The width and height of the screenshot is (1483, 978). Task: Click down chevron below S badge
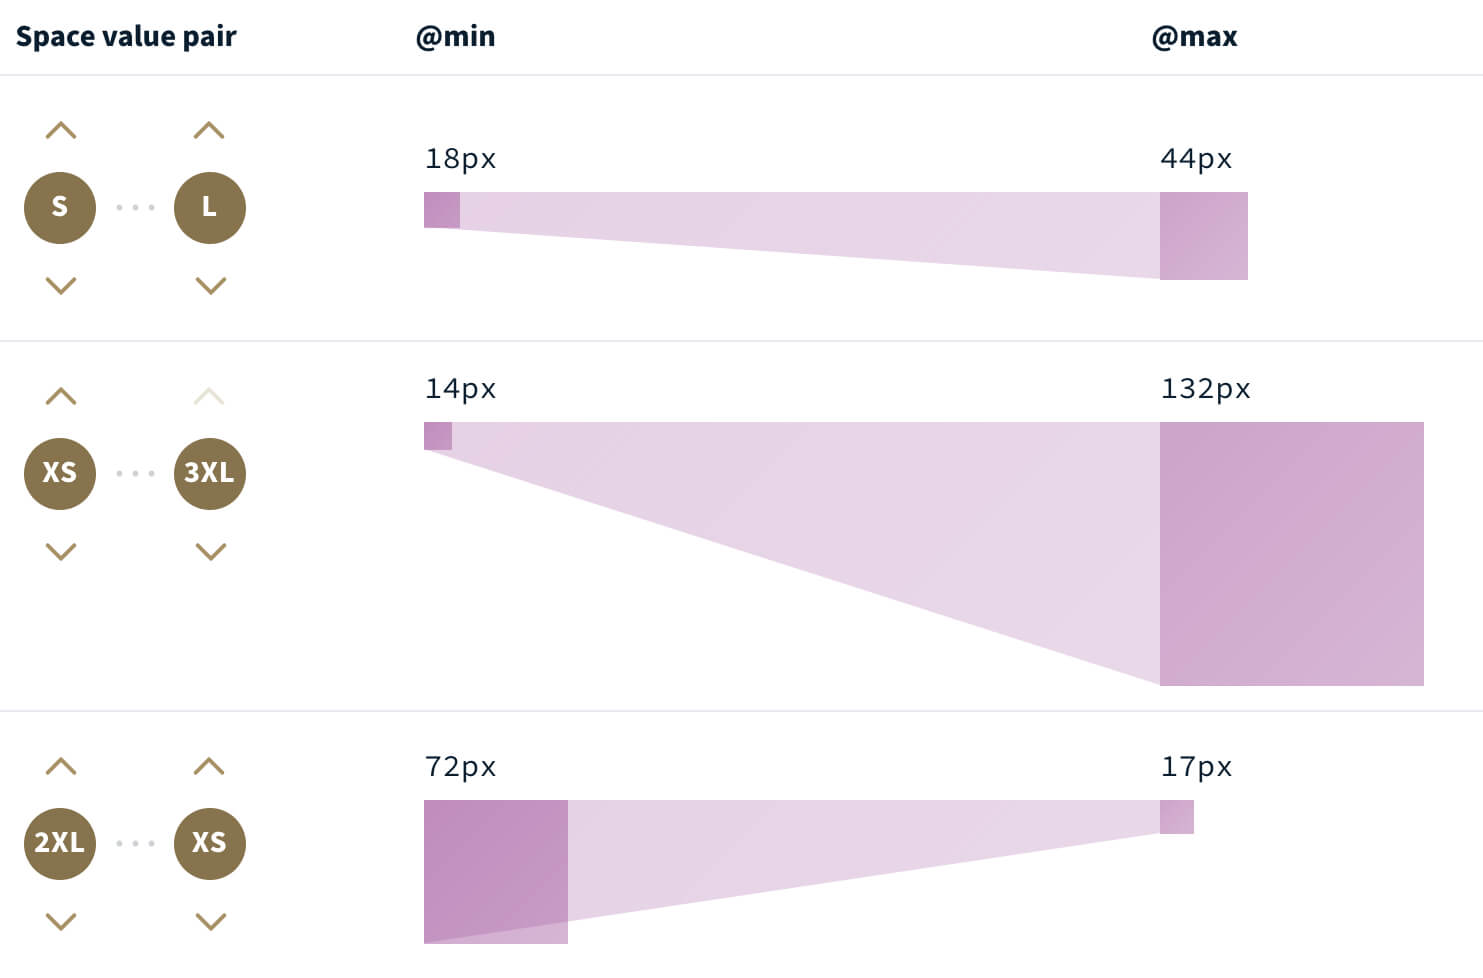(61, 286)
